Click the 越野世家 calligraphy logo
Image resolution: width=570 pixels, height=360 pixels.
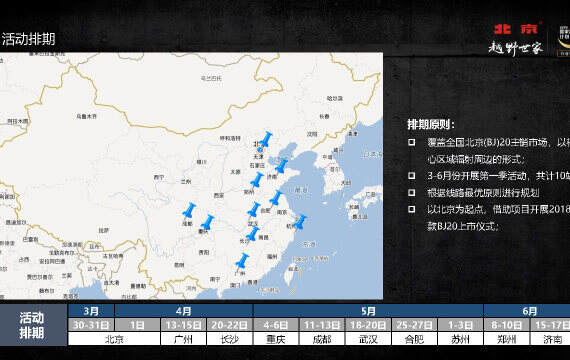tap(516, 47)
